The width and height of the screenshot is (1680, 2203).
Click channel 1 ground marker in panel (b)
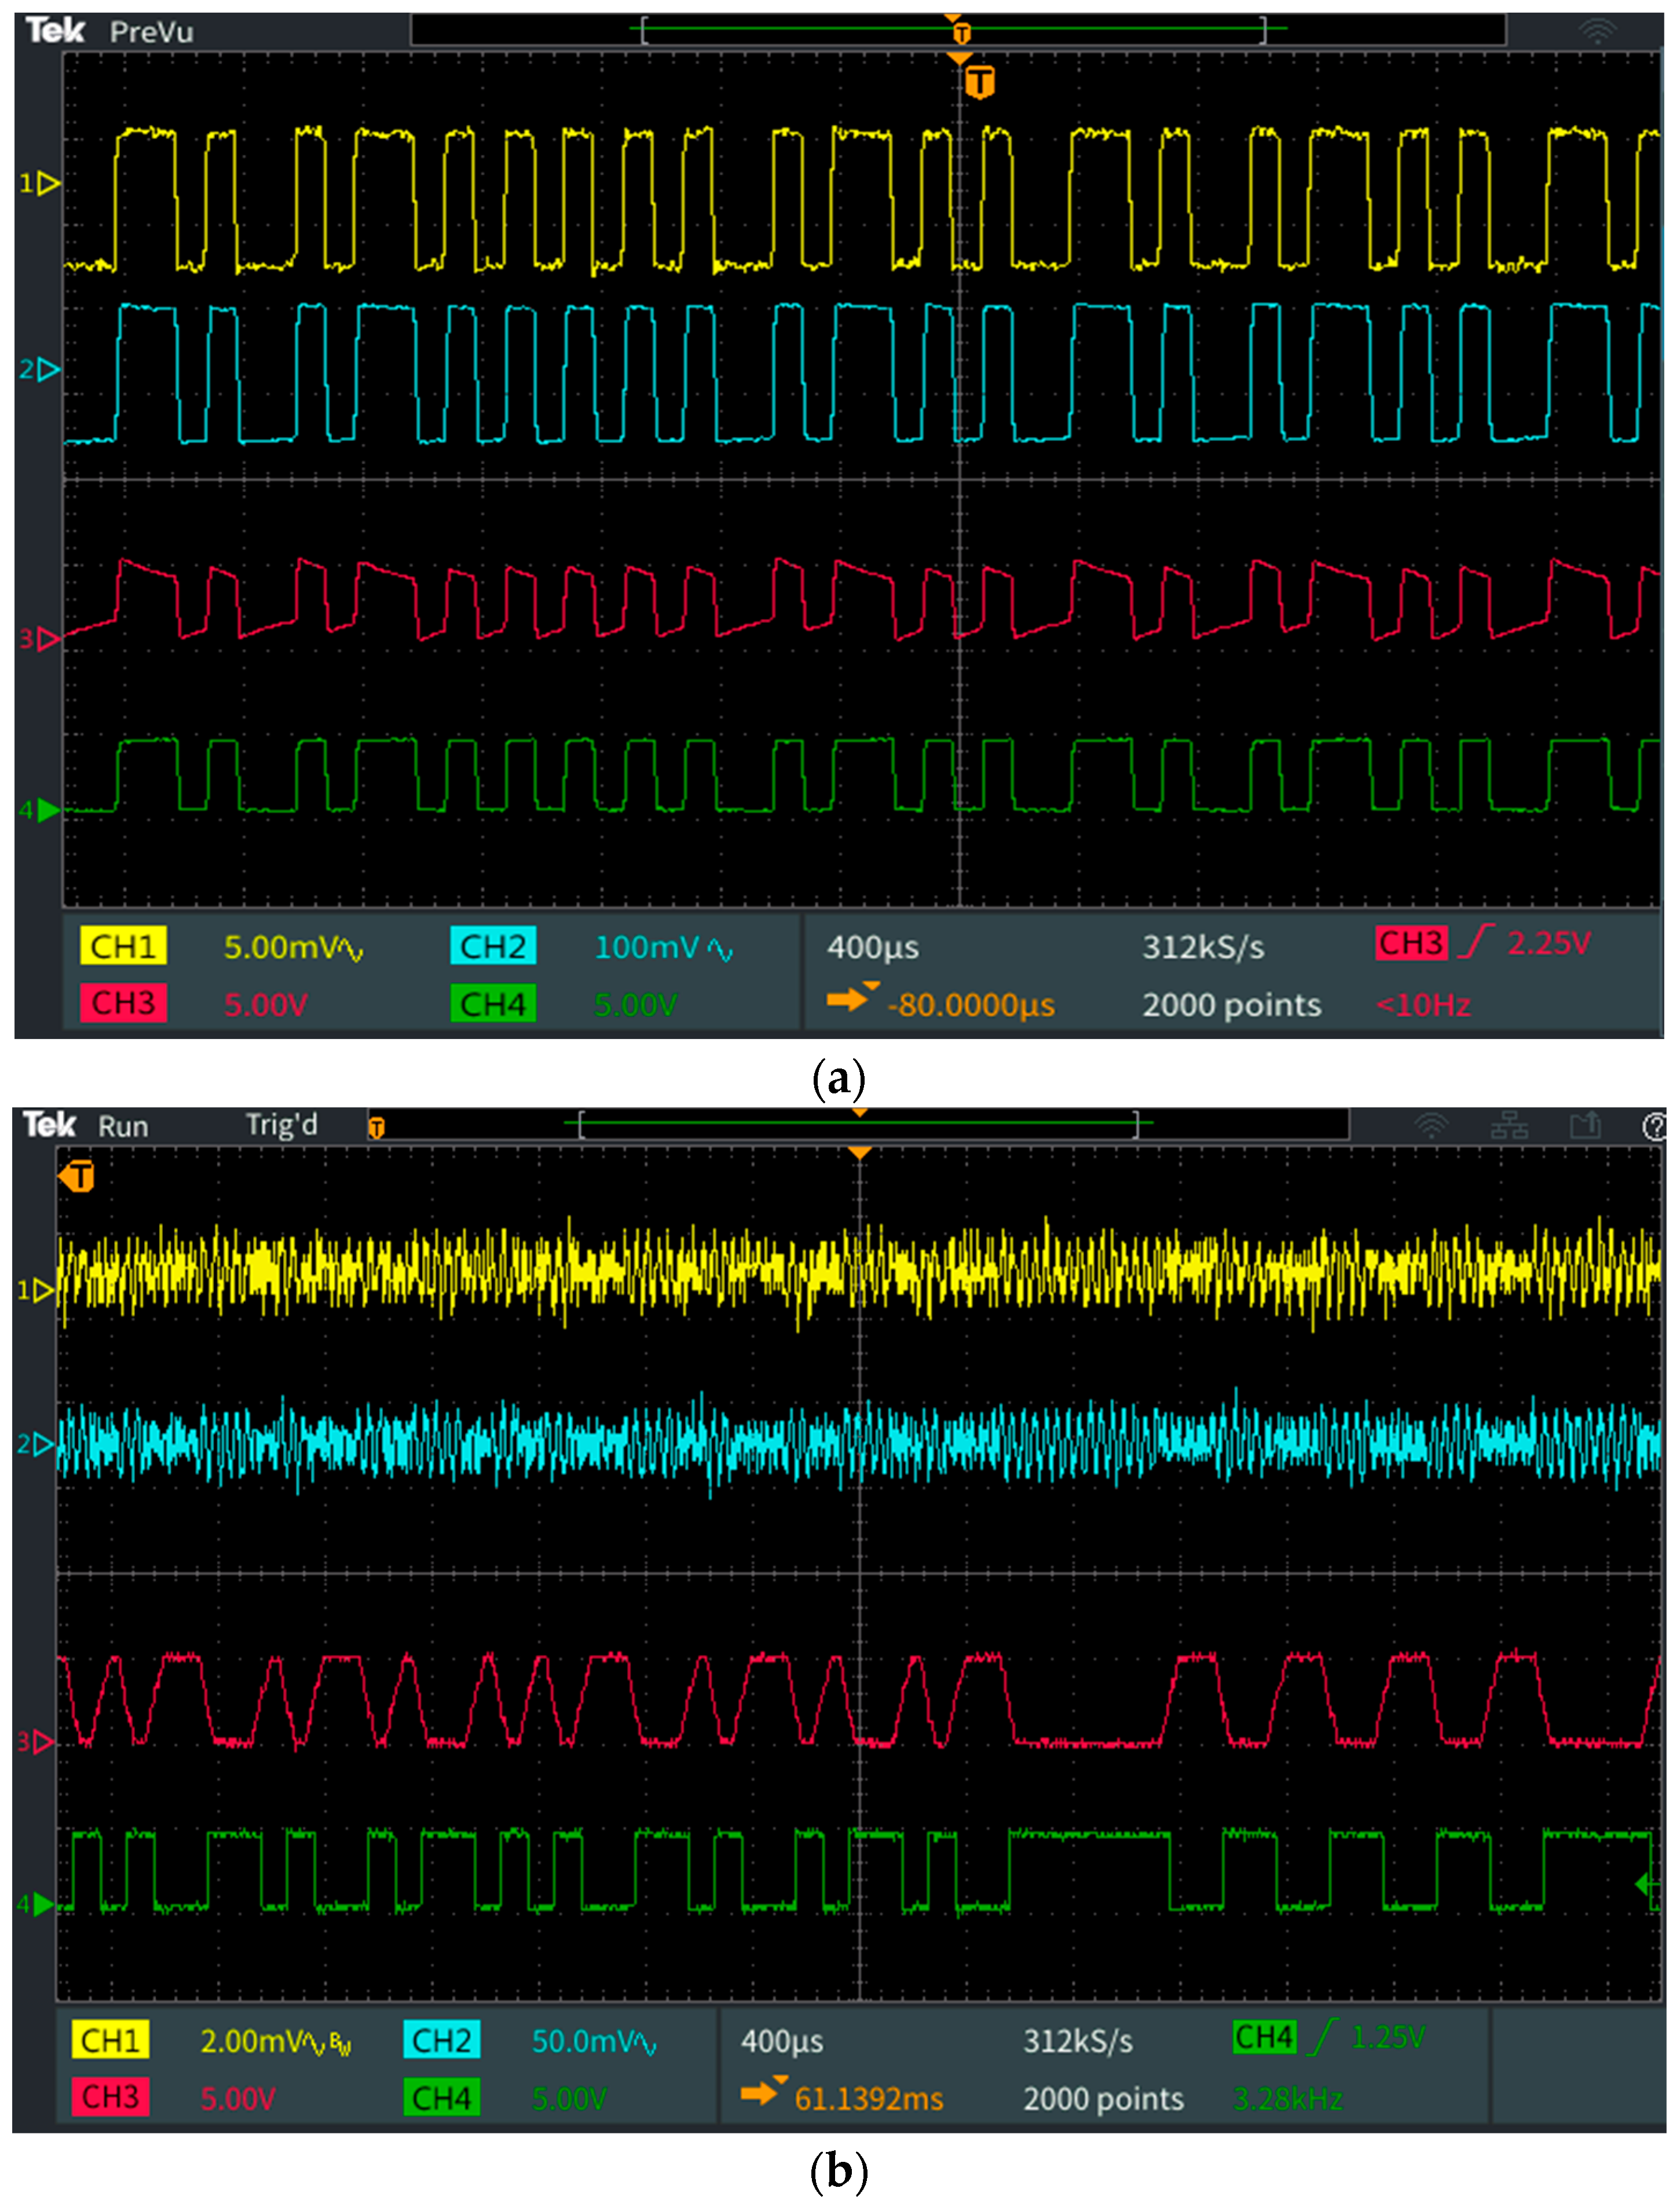point(35,1291)
